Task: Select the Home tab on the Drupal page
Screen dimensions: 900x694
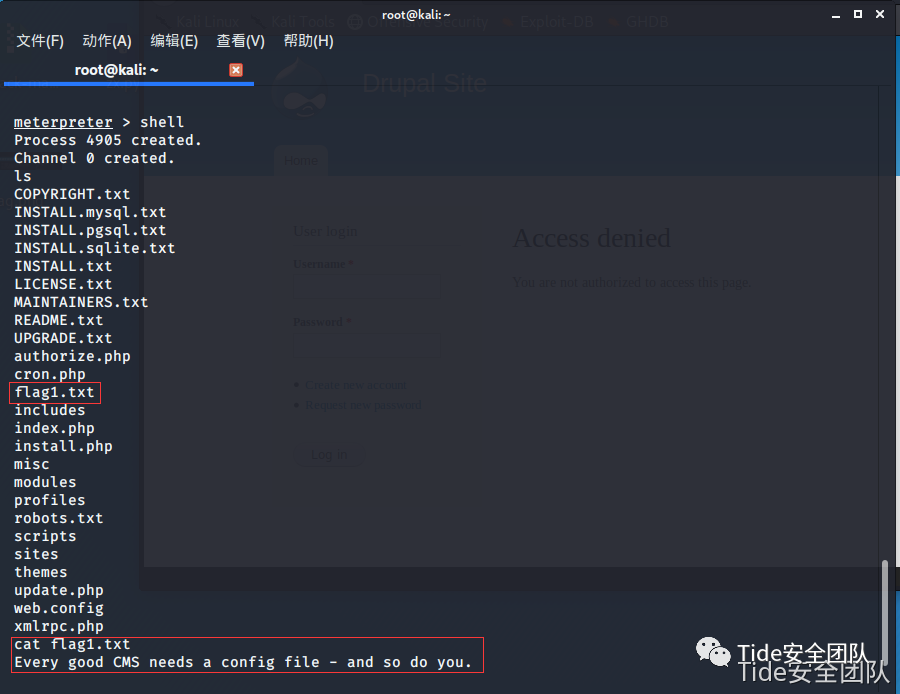Action: 301,161
